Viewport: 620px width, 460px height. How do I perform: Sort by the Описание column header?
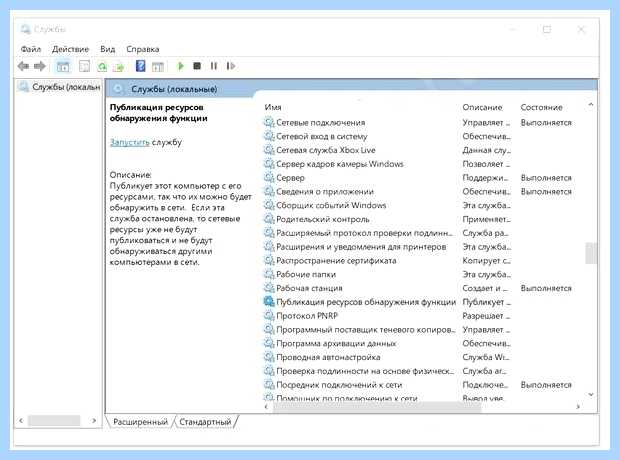tap(482, 107)
